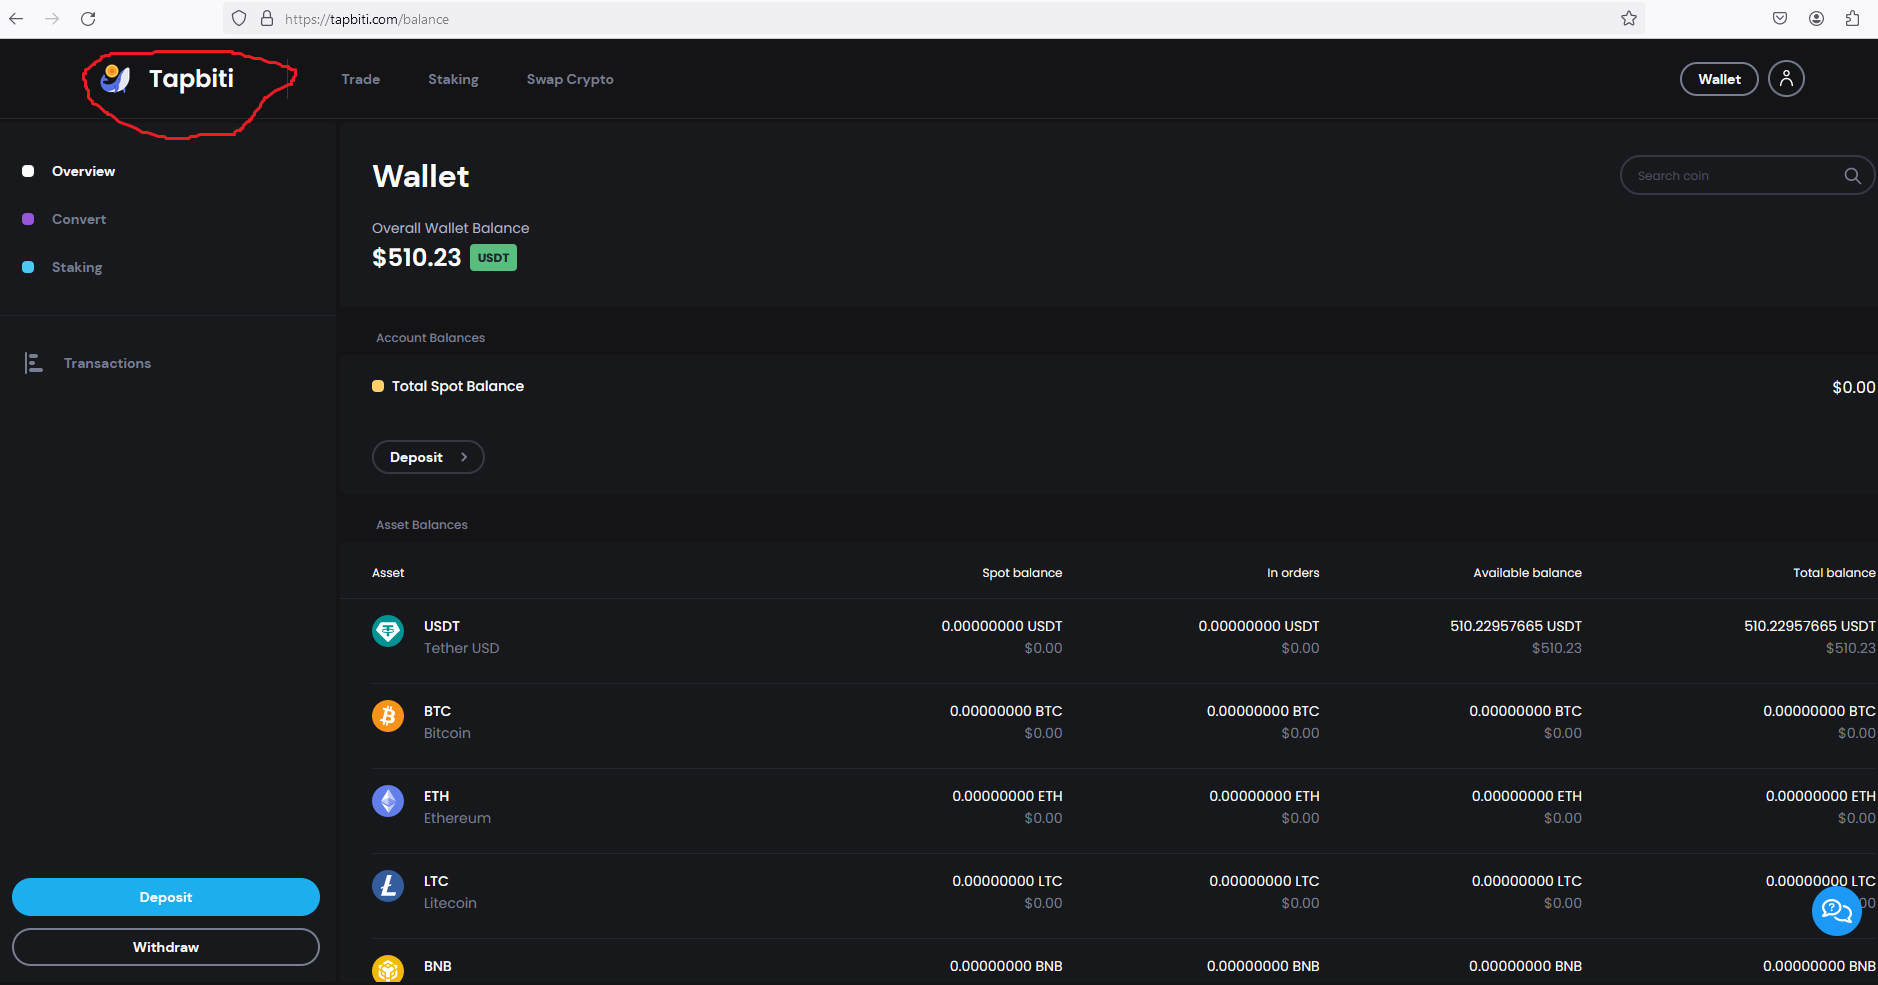Click the Tapbiti brand name

click(x=191, y=78)
